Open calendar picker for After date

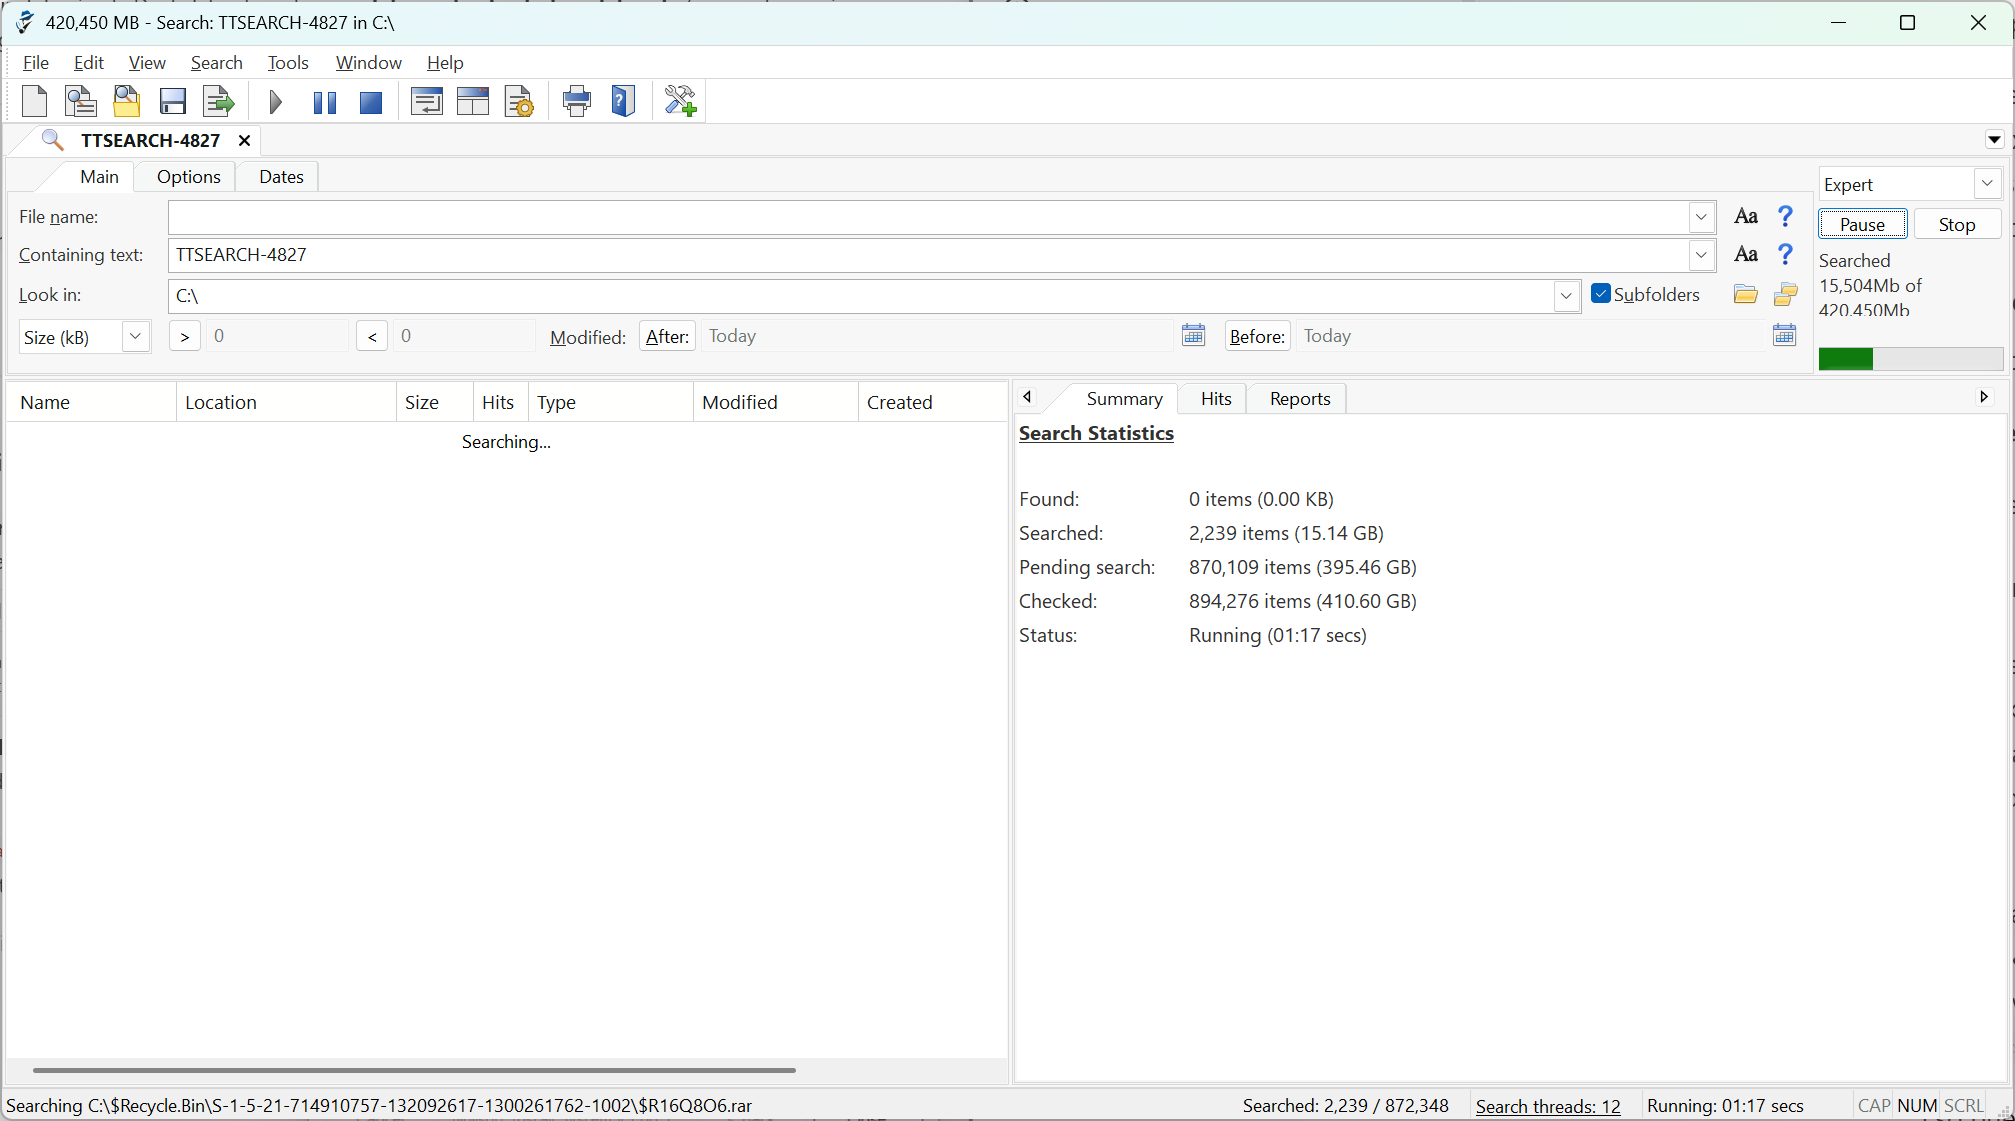pyautogui.click(x=1193, y=335)
